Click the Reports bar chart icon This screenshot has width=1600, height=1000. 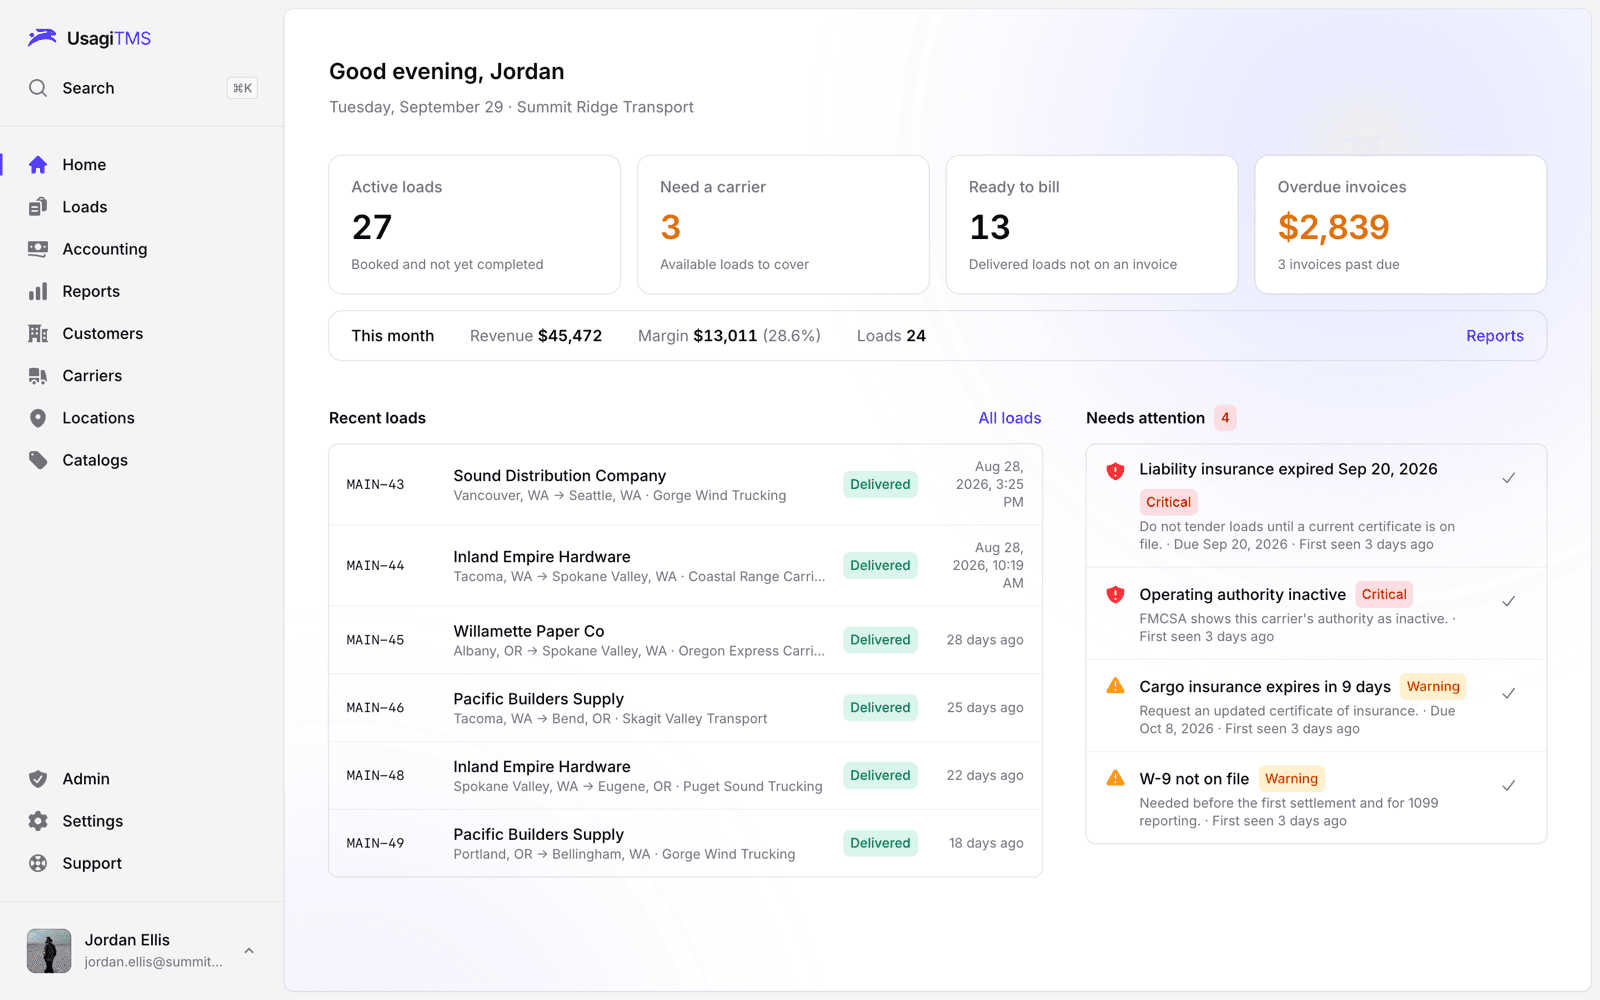pyautogui.click(x=38, y=291)
